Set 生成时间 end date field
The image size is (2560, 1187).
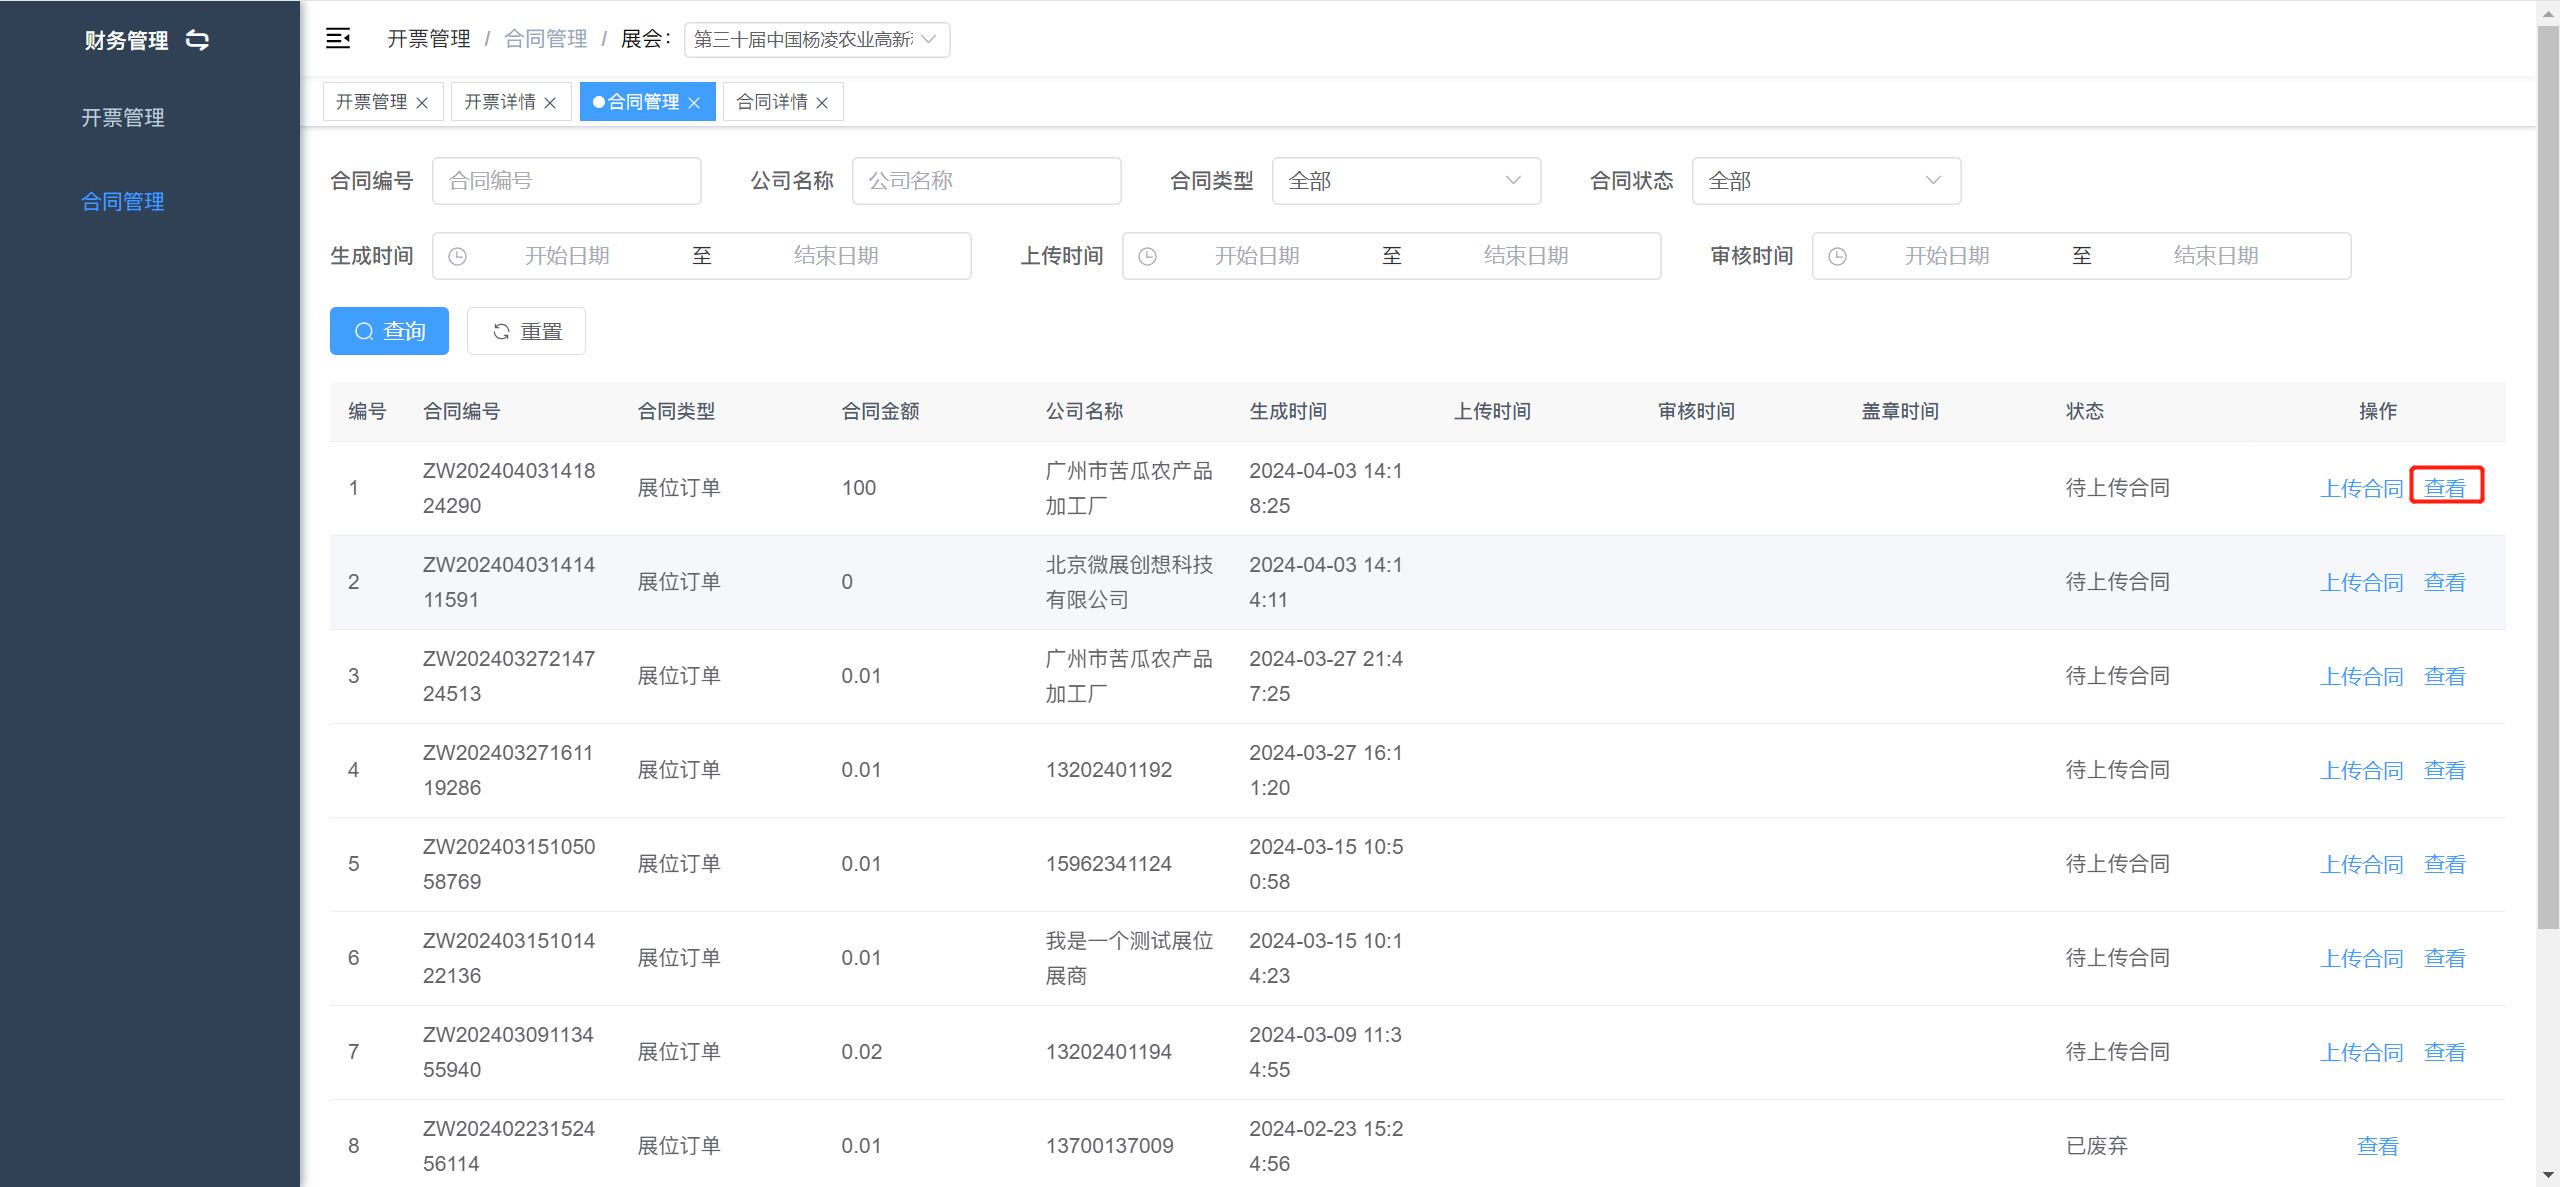836,256
